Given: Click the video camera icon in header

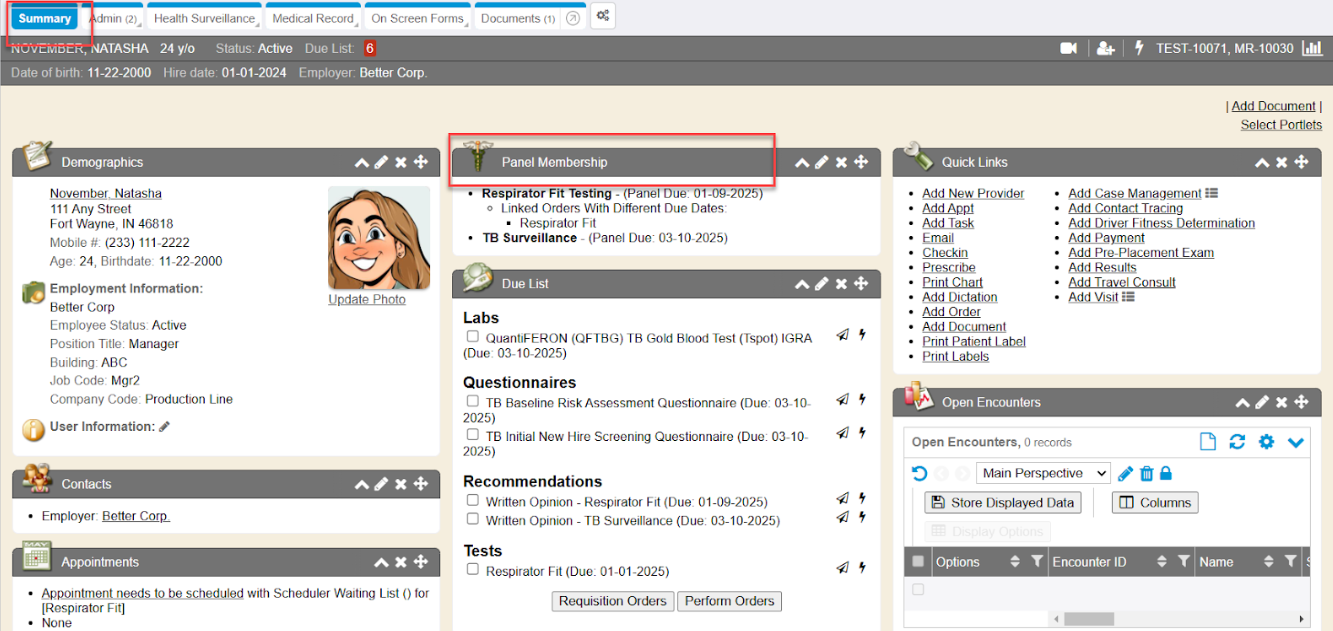Looking at the screenshot, I should click(x=1069, y=48).
